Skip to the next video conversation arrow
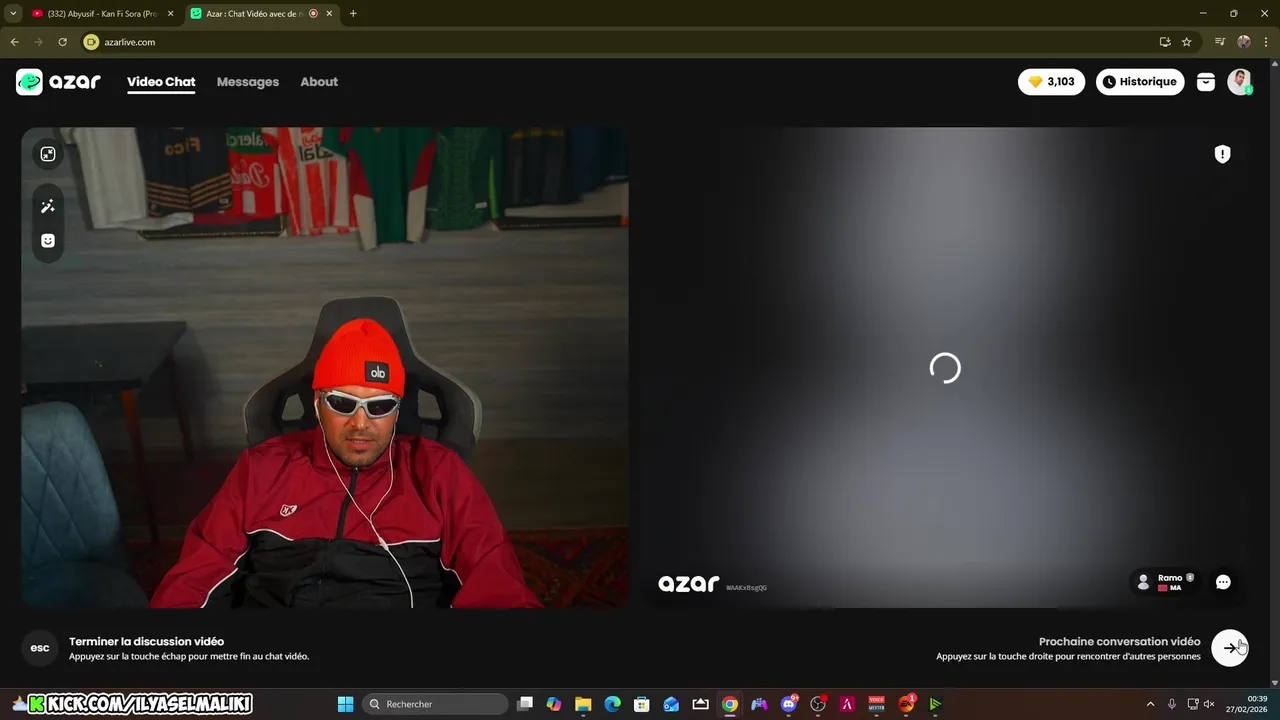 pos(1230,648)
